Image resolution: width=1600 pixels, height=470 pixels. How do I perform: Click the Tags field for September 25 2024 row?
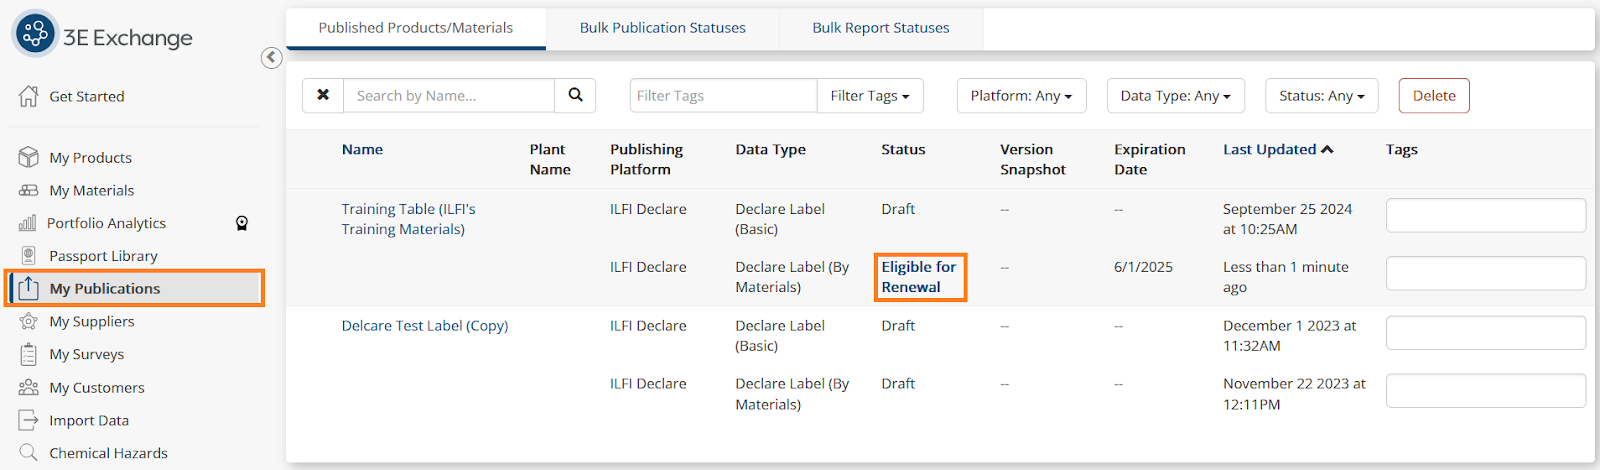pyautogui.click(x=1486, y=215)
